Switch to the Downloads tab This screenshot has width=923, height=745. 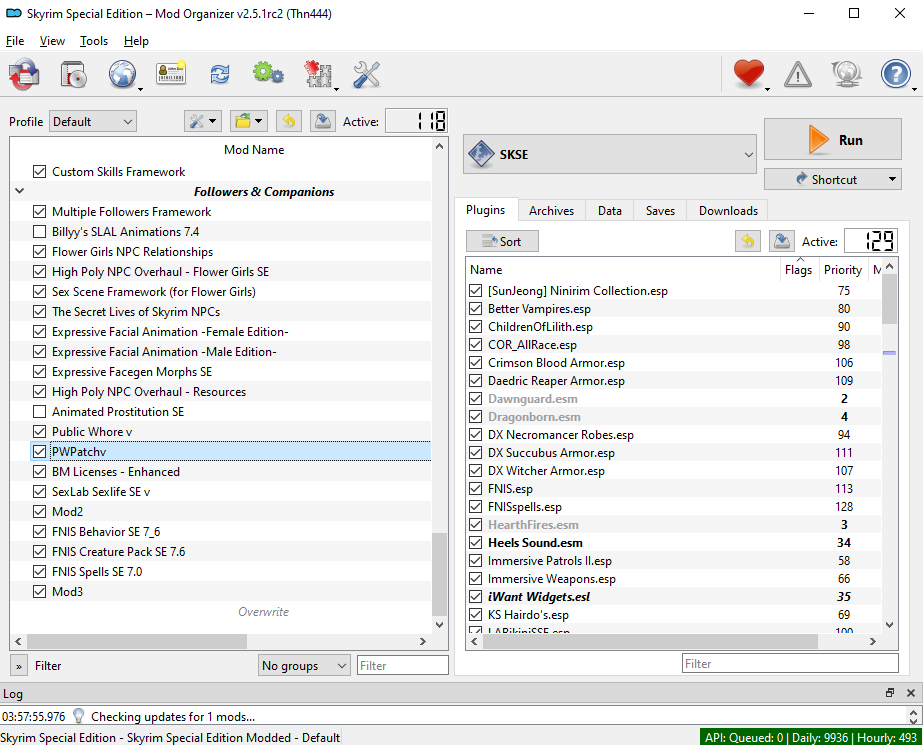pos(727,211)
